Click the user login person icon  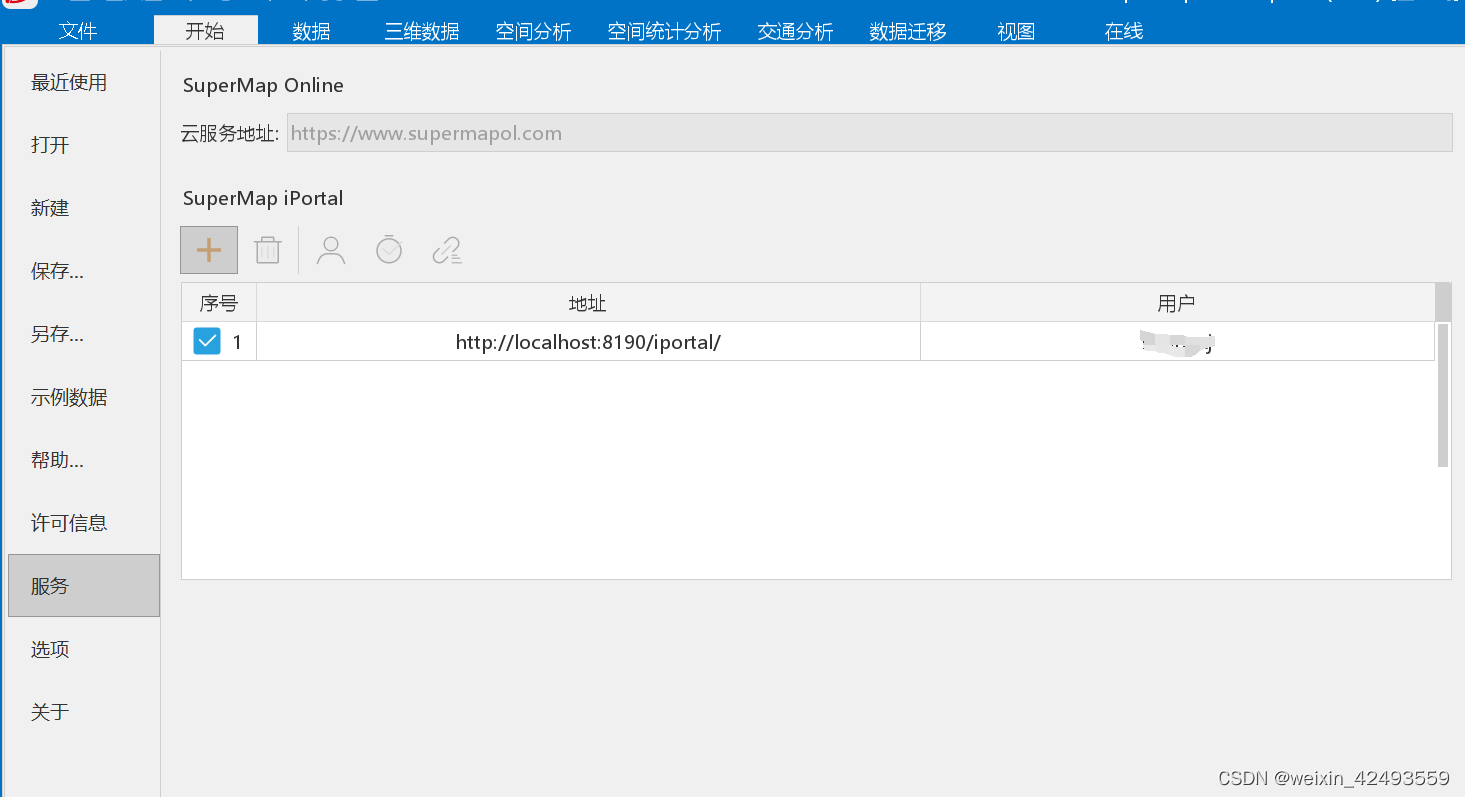(331, 250)
